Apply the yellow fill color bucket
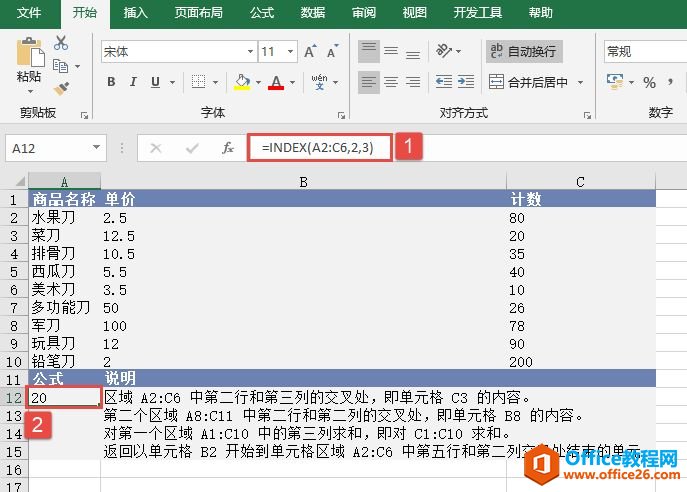 242,82
